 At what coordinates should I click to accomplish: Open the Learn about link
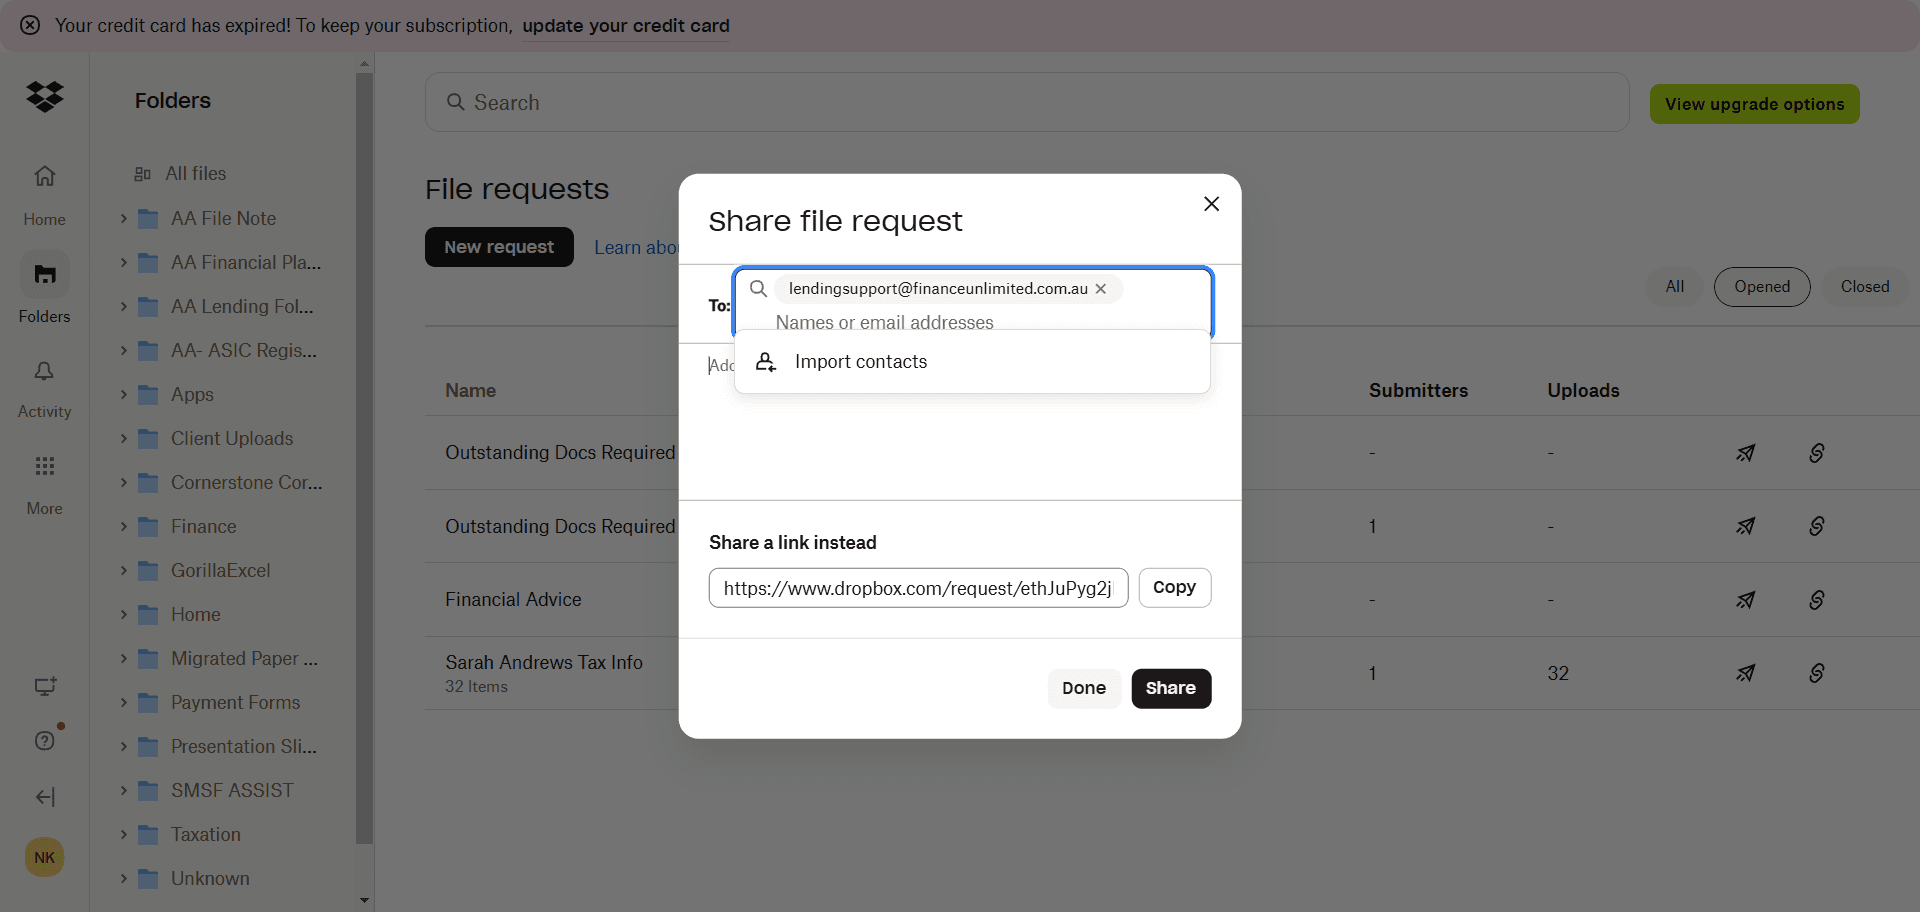pyautogui.click(x=636, y=247)
